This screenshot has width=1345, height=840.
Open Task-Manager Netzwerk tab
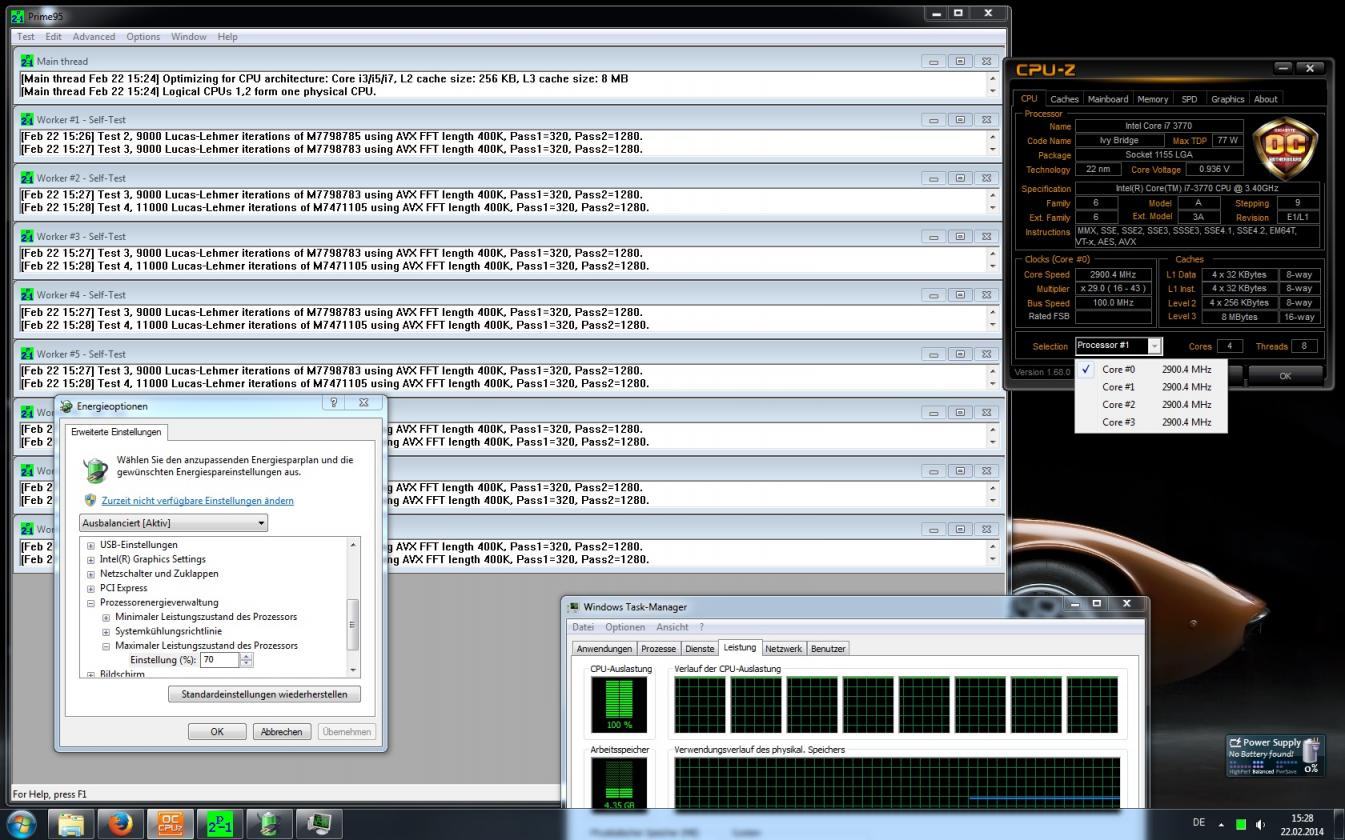[x=783, y=649]
